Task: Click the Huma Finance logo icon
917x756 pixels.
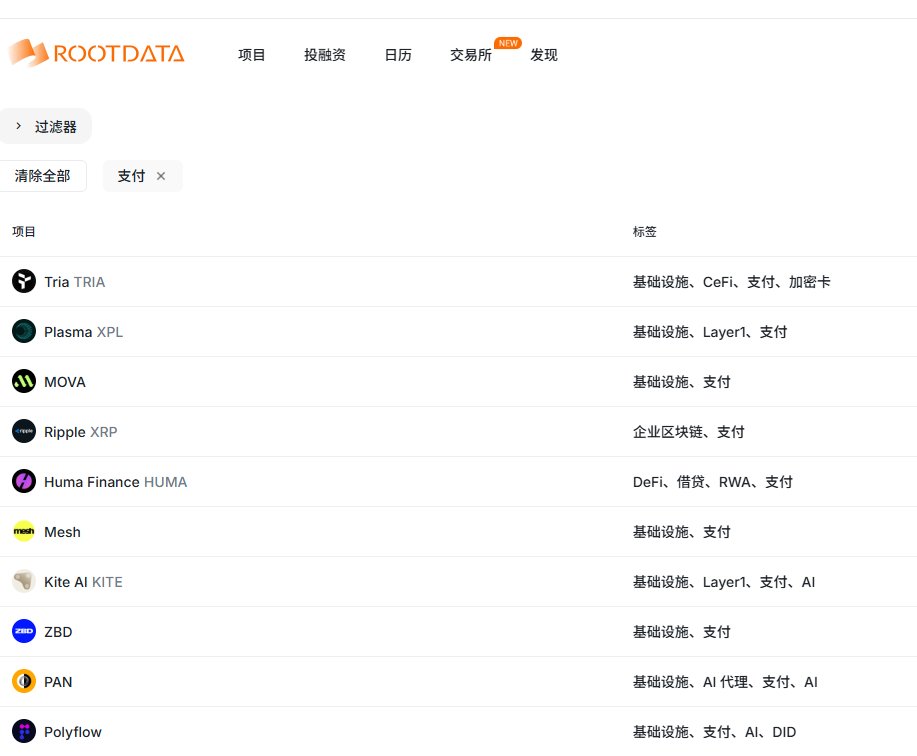Action: [x=24, y=482]
